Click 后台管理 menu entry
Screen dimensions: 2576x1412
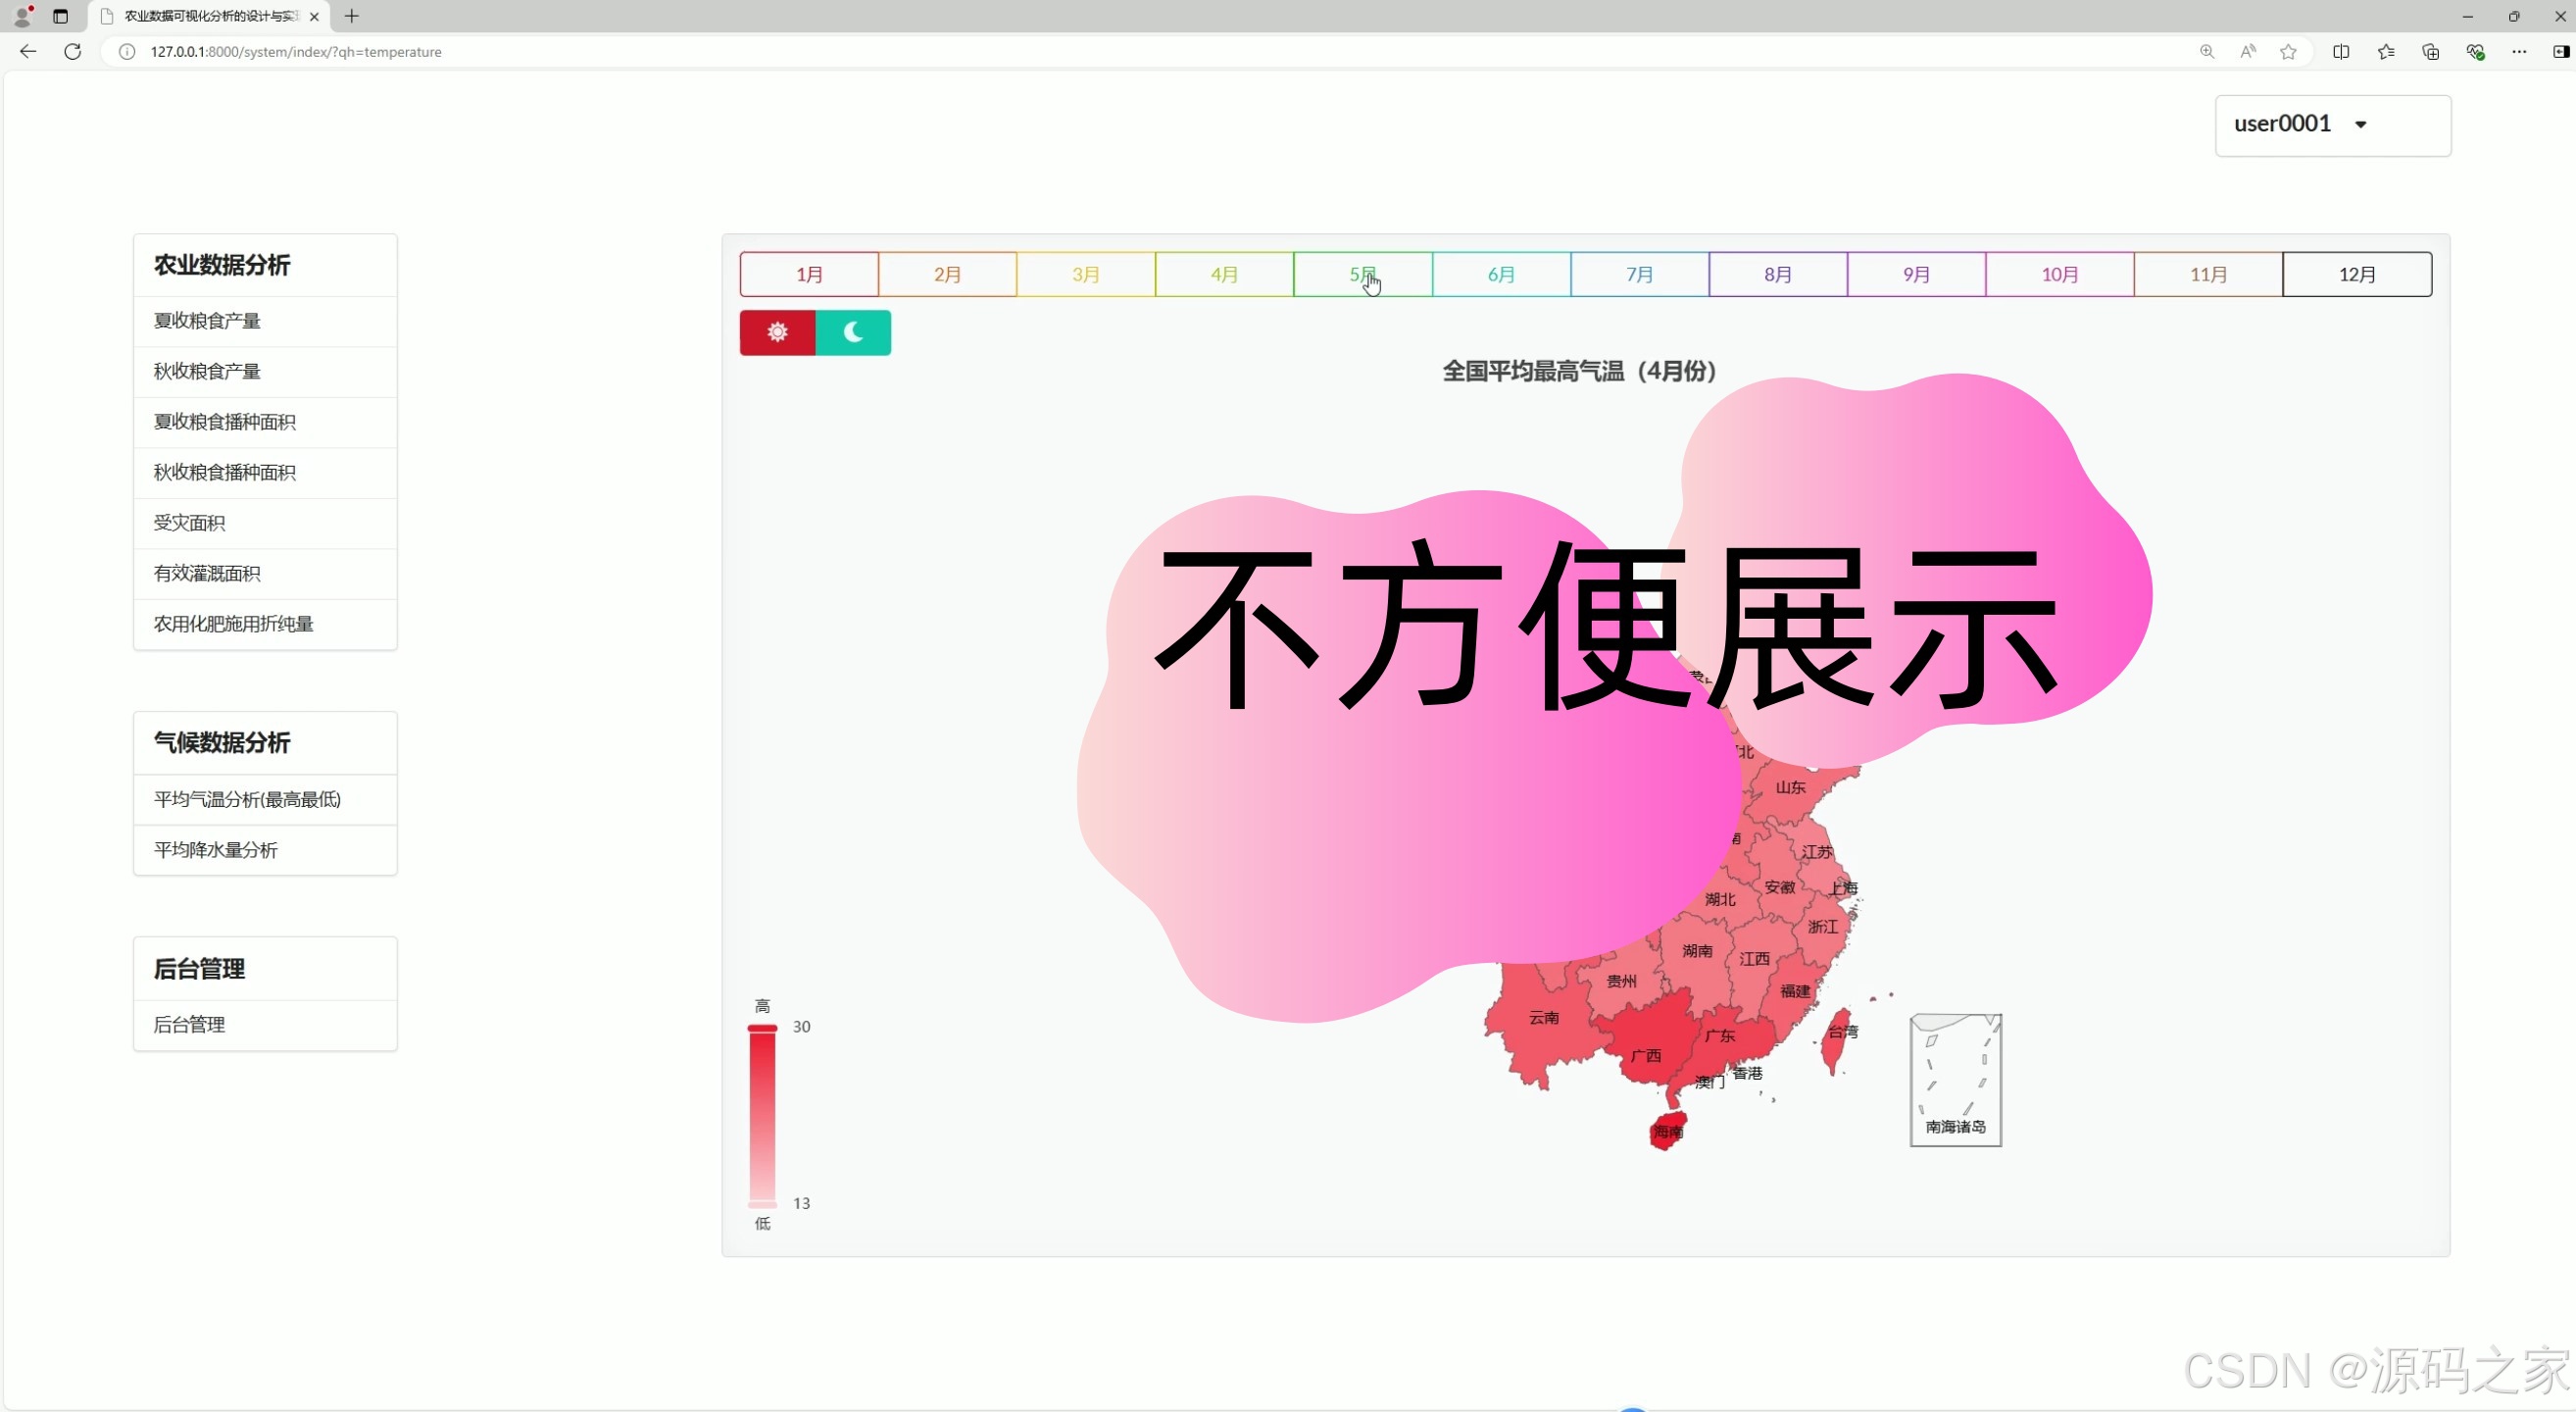[189, 1025]
